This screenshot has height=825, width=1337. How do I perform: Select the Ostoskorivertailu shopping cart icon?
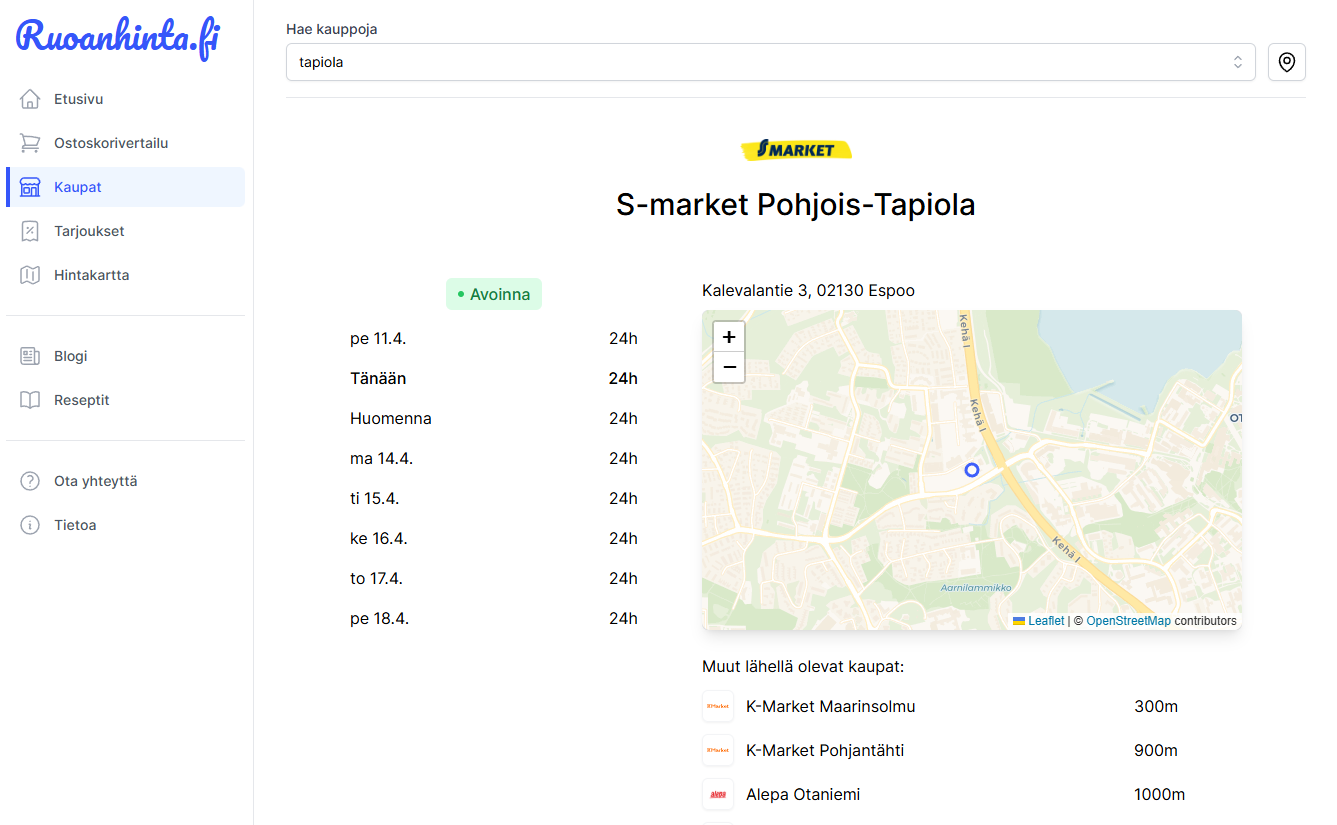pos(31,142)
